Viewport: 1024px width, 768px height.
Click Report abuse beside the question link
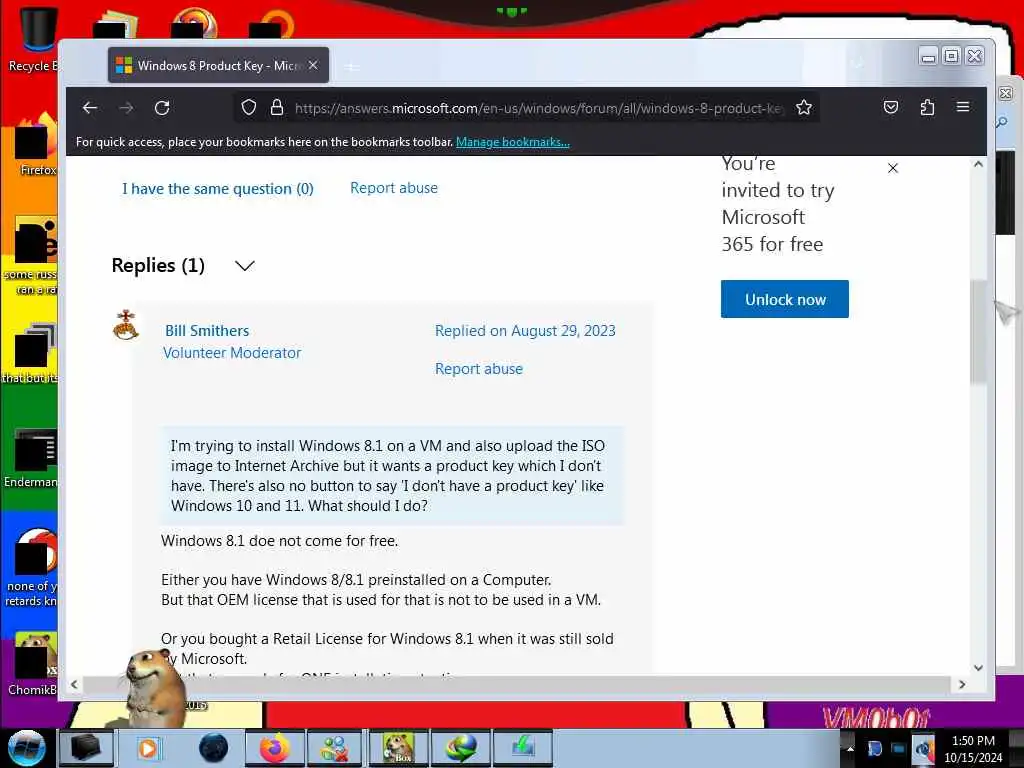pyautogui.click(x=394, y=188)
